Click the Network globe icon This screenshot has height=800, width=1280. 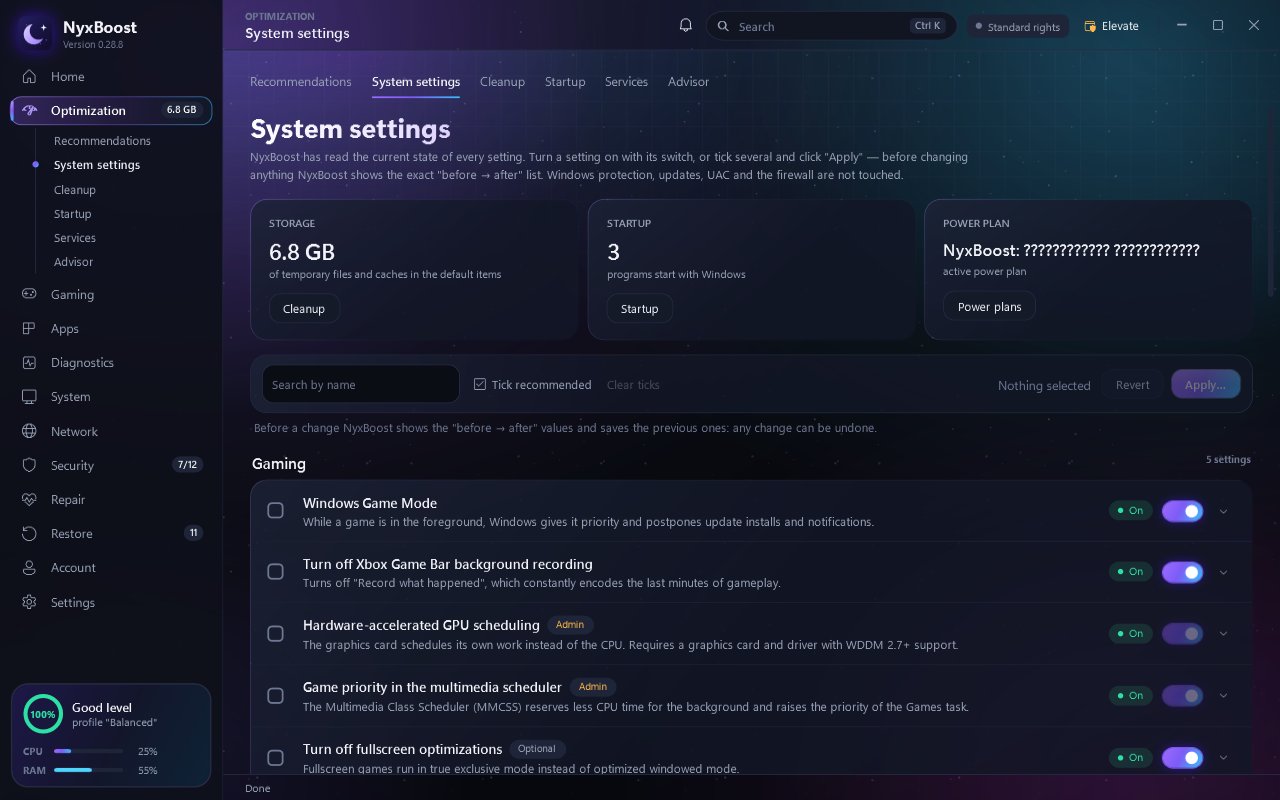[30, 432]
